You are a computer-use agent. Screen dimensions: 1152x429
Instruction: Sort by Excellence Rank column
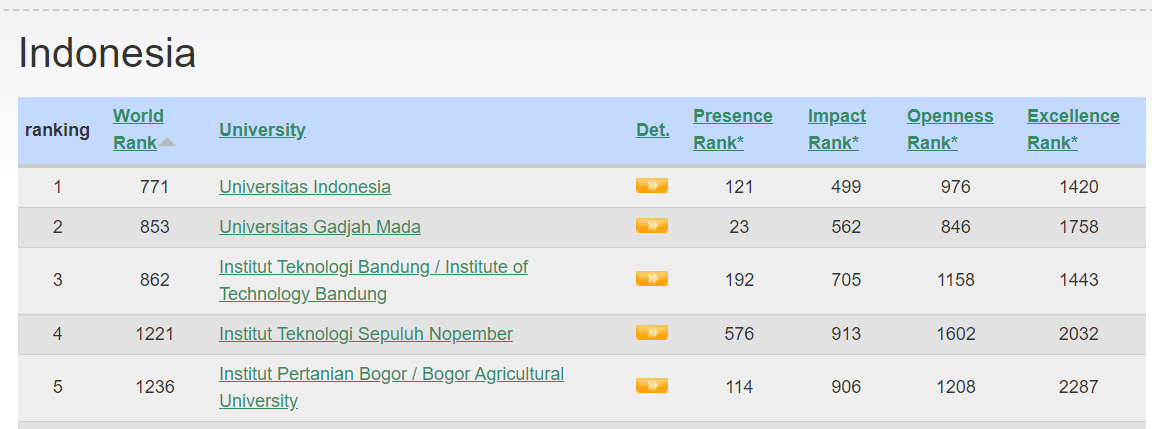(1073, 129)
